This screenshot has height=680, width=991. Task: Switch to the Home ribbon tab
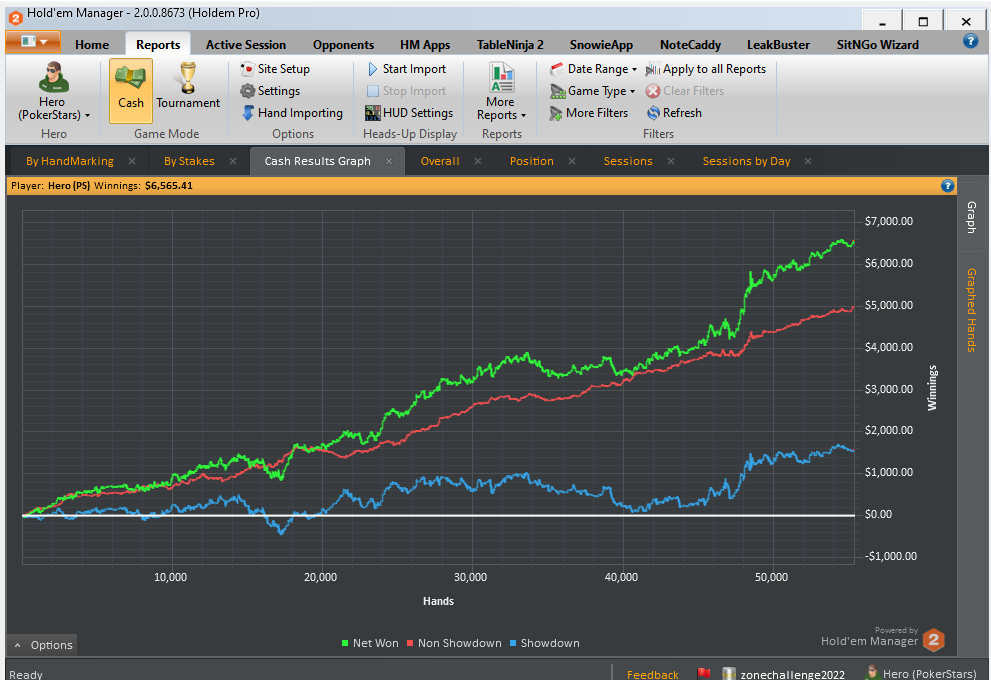pos(92,45)
